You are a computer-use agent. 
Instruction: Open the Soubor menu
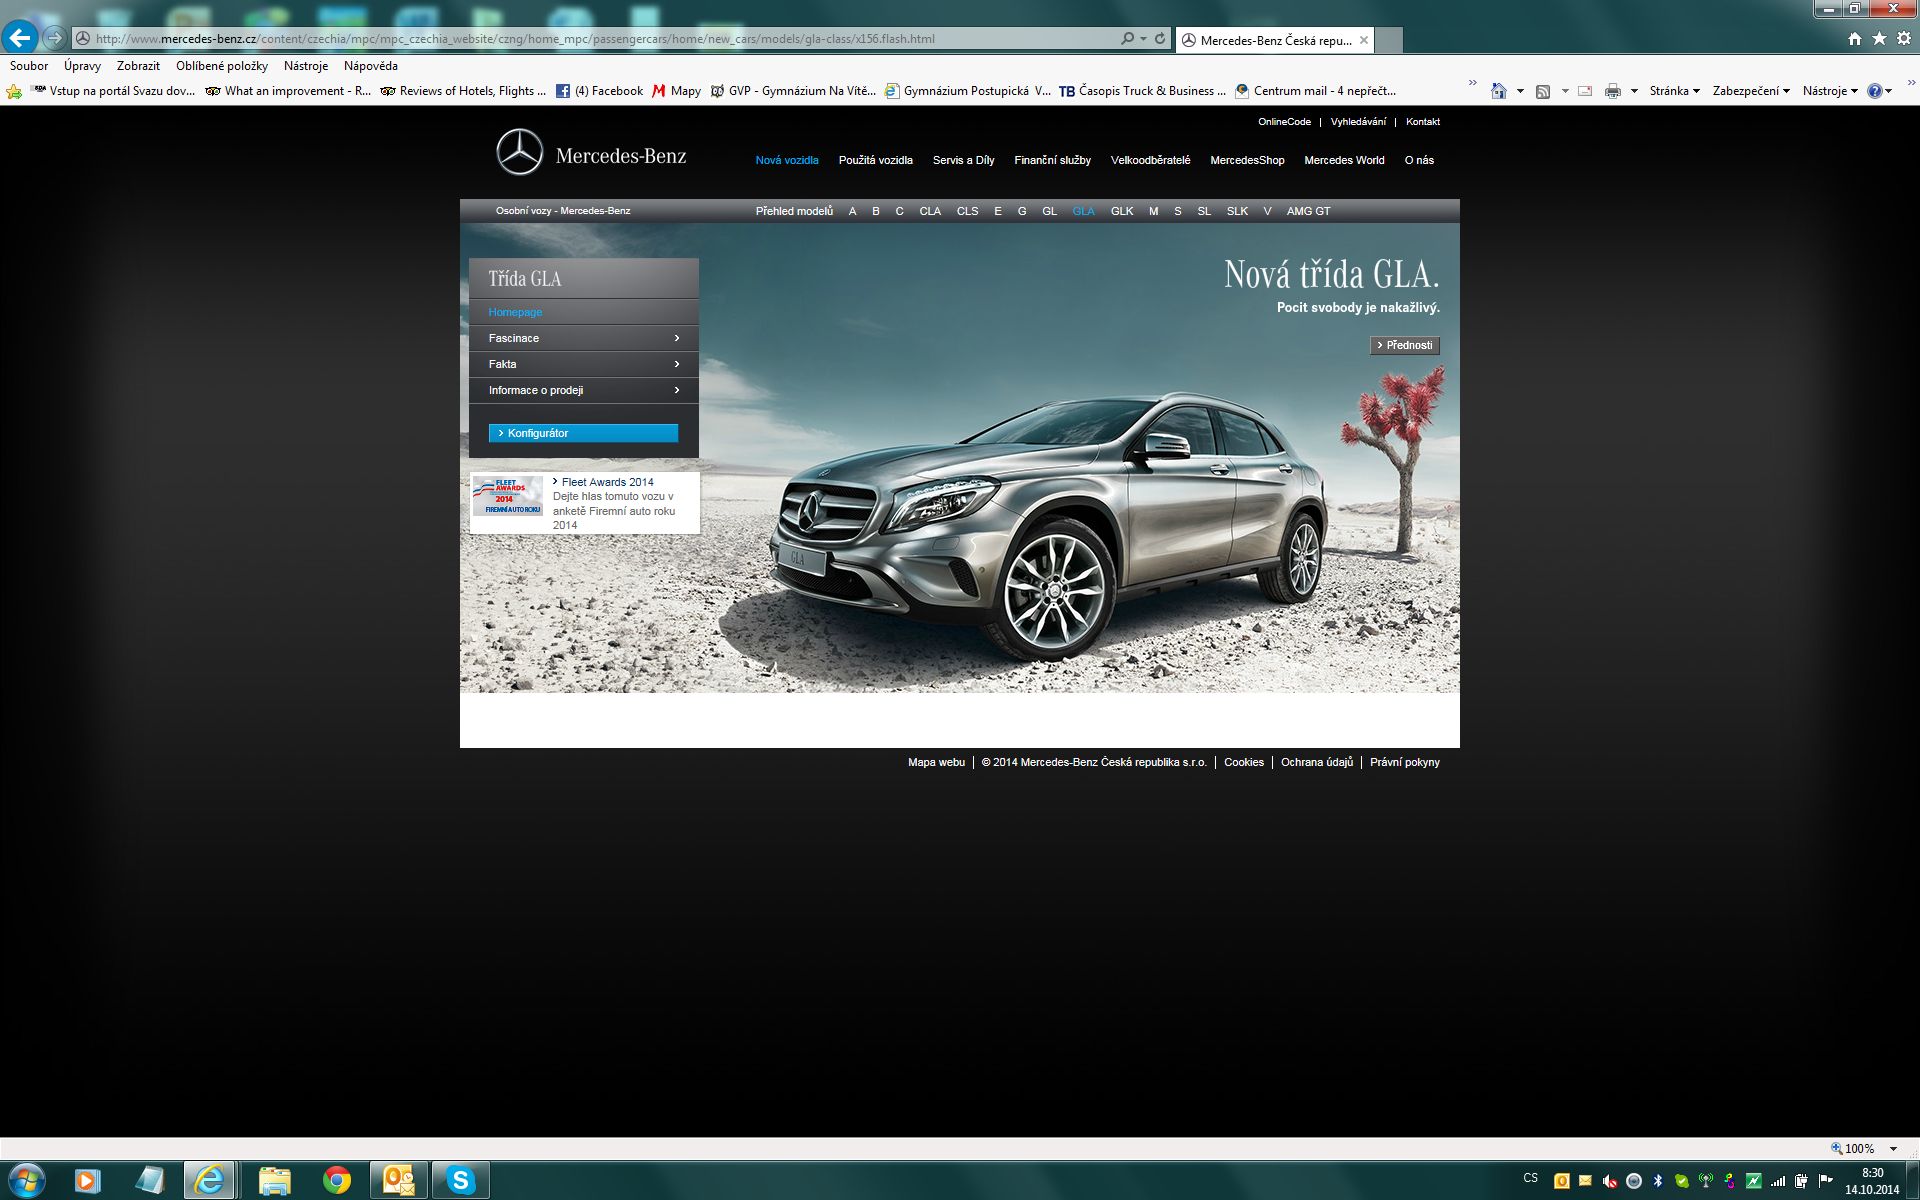(x=29, y=66)
